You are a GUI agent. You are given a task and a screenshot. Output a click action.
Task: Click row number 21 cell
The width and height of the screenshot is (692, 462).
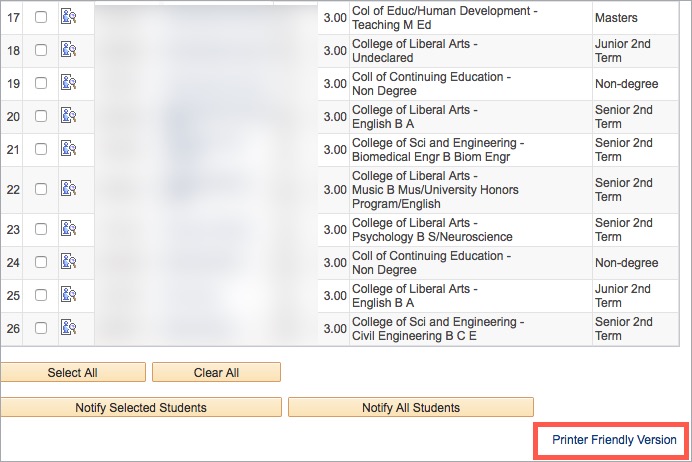pos(13,150)
